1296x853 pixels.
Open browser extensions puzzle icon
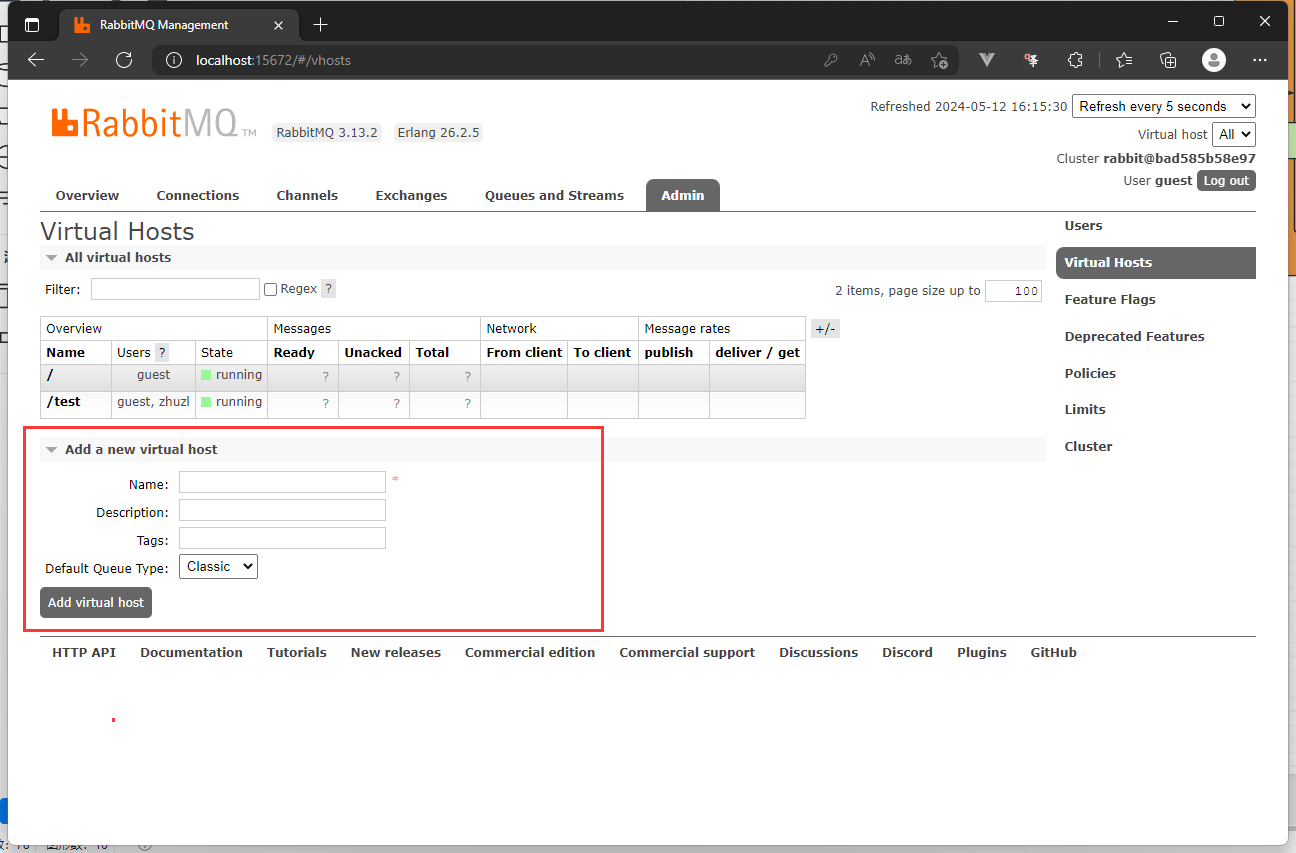(1075, 60)
